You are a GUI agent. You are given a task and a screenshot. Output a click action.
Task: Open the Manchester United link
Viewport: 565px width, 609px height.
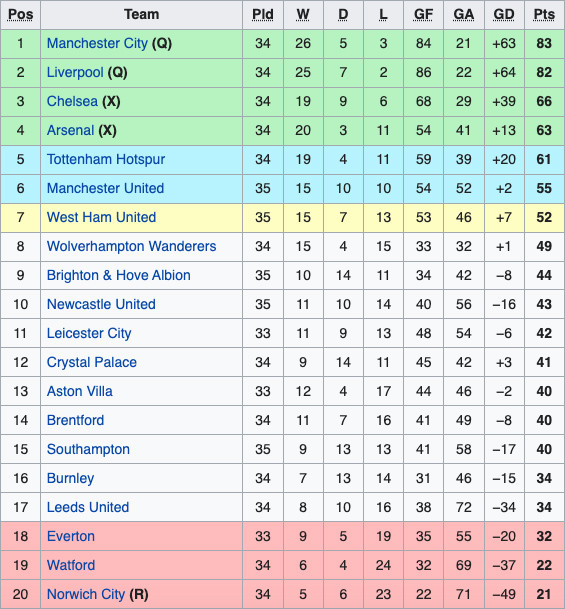coord(105,188)
